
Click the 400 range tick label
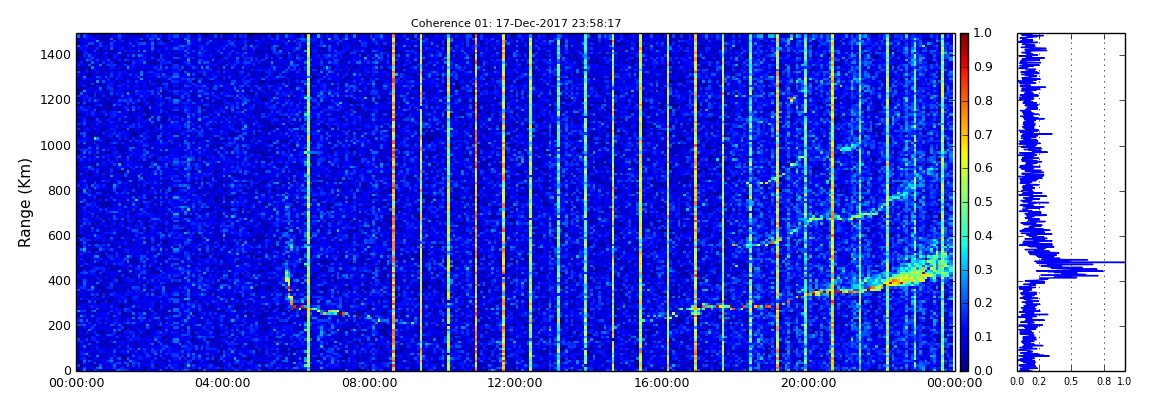(x=61, y=280)
